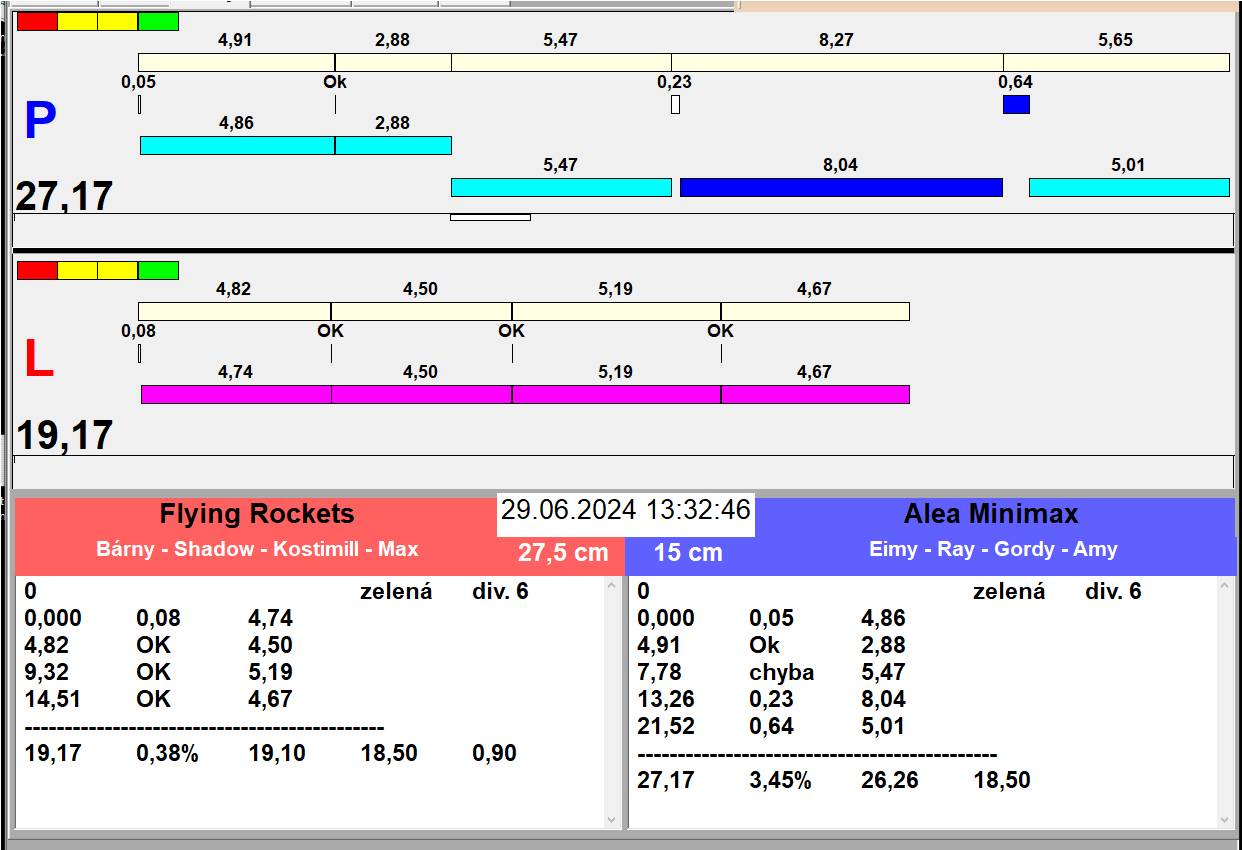The image size is (1242, 850).
Task: Select the cyan bar labeled 4,86
Action: 237,145
